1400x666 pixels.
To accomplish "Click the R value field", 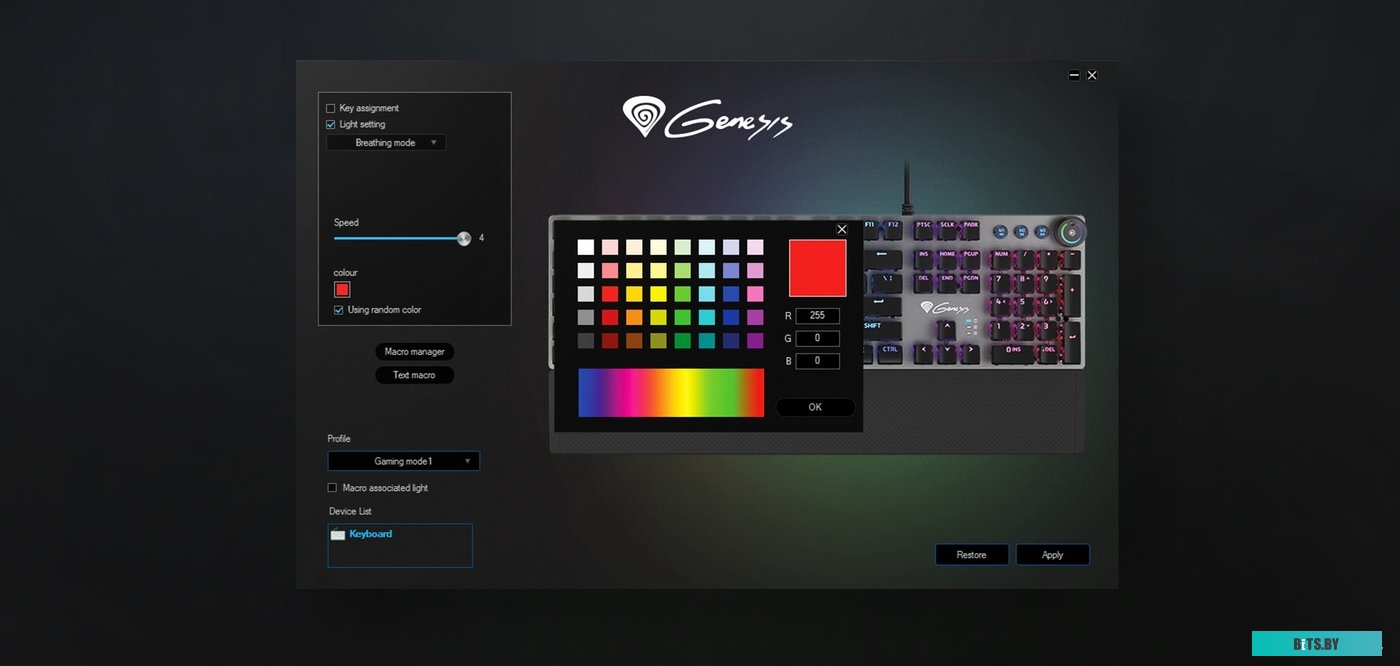I will click(818, 316).
